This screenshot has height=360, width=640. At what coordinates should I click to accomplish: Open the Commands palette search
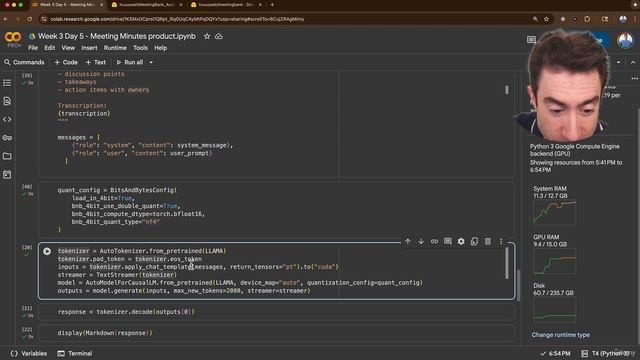[24, 62]
